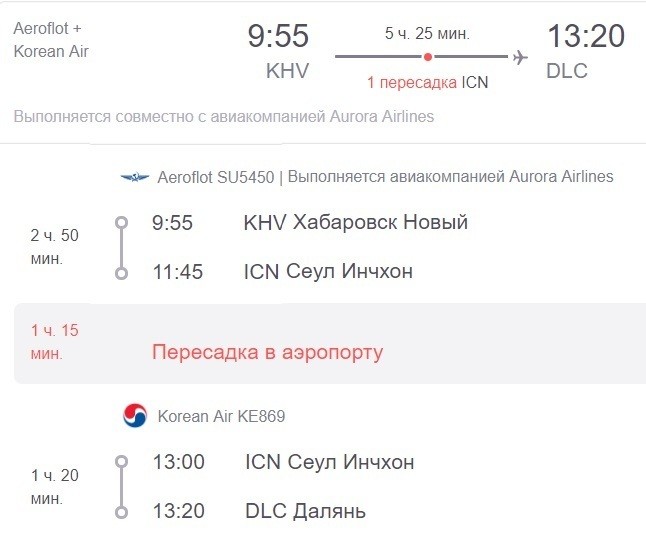Click the Korean Air logo icon

click(134, 416)
